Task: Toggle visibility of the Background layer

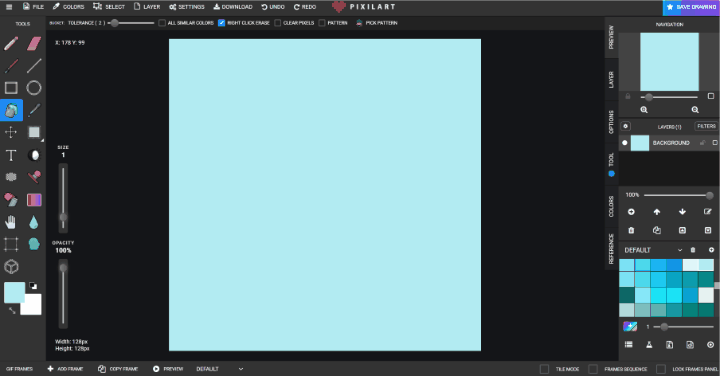Action: point(624,143)
